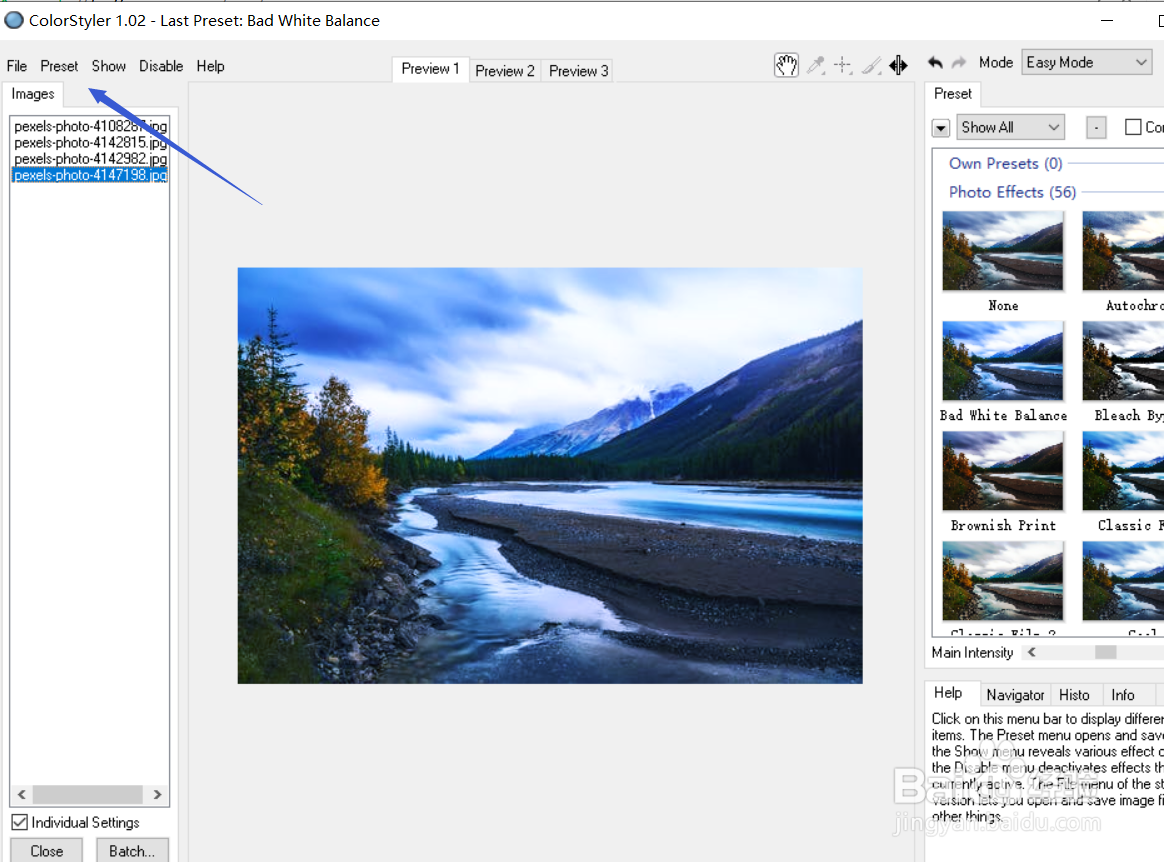Open the Show menu
Image resolution: width=1164 pixels, height=862 pixels.
(x=108, y=66)
